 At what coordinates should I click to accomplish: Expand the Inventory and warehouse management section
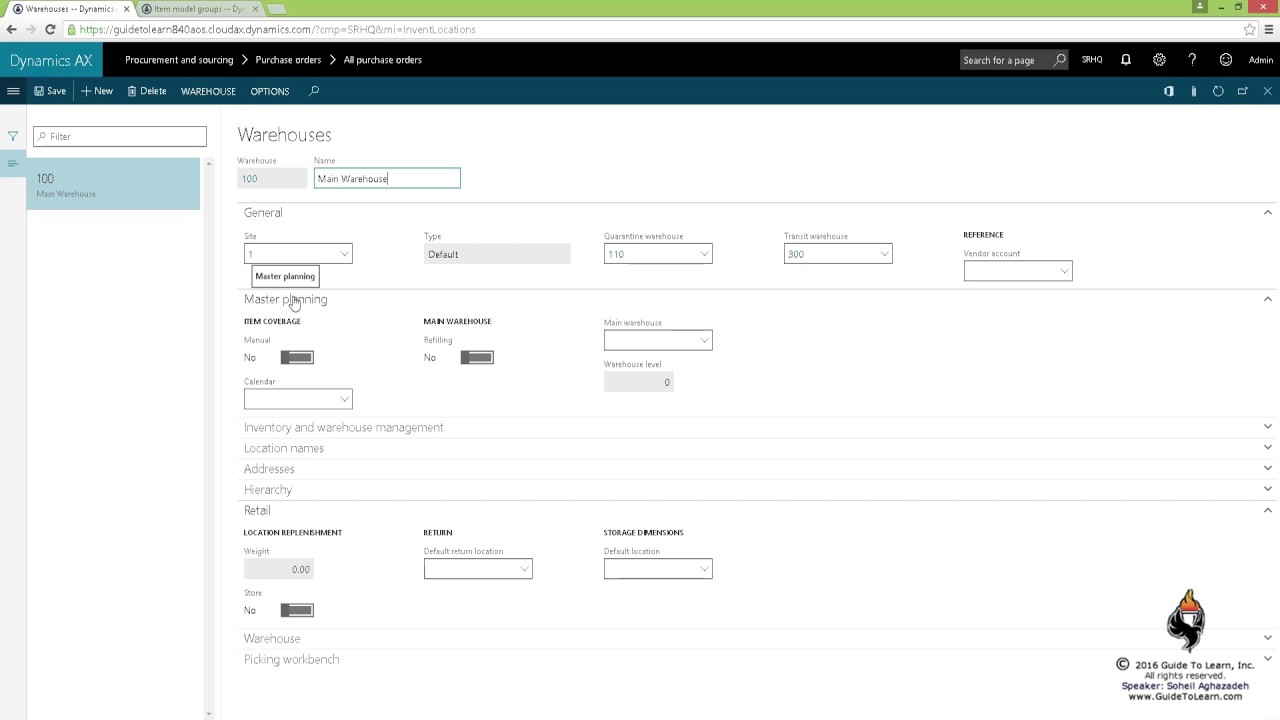(758, 427)
